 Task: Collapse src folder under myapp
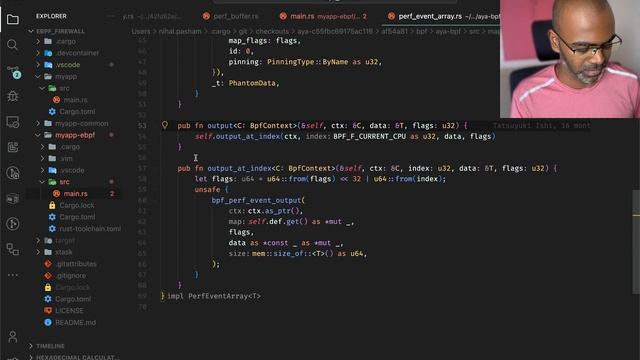(42, 88)
